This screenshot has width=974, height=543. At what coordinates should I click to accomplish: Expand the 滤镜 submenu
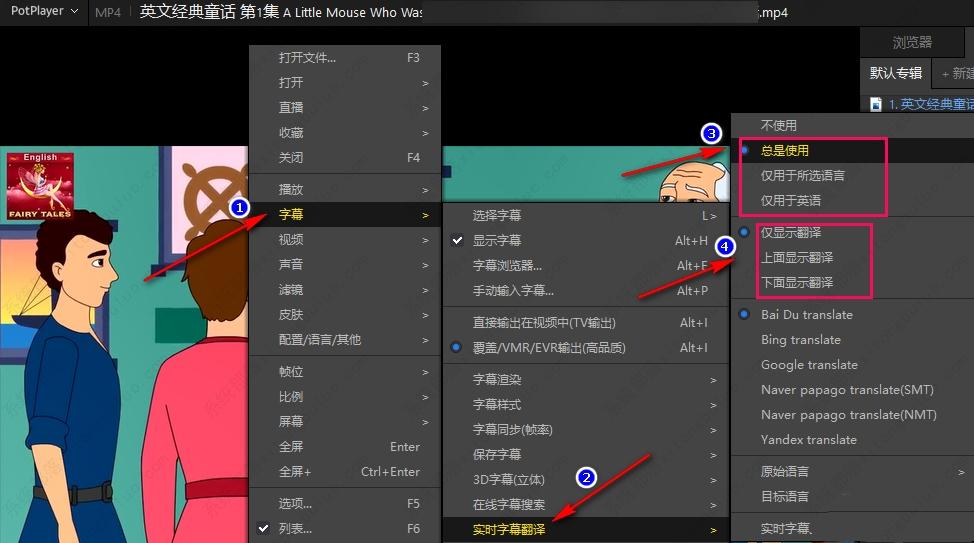tap(345, 290)
